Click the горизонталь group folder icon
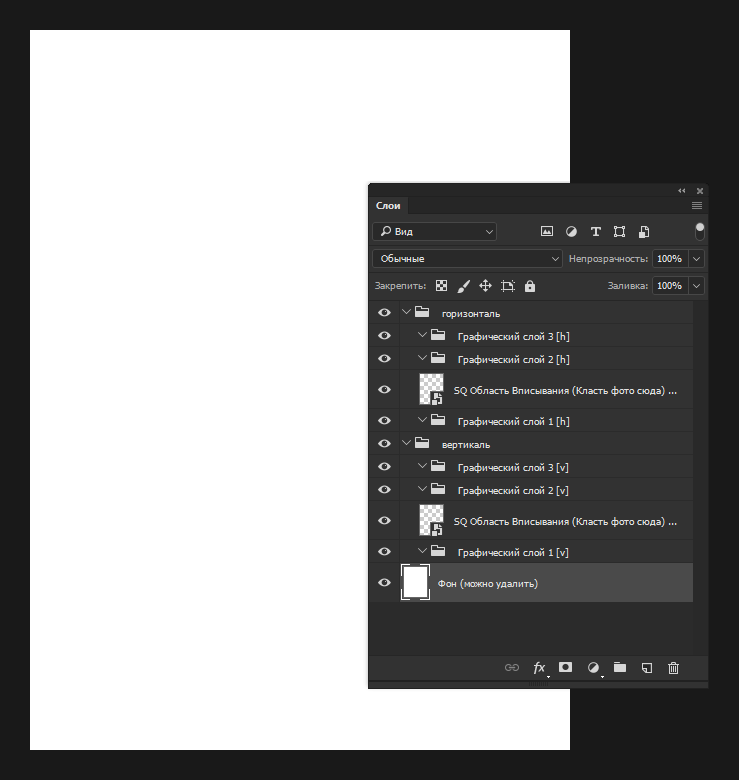Image resolution: width=739 pixels, height=780 pixels. [x=422, y=312]
